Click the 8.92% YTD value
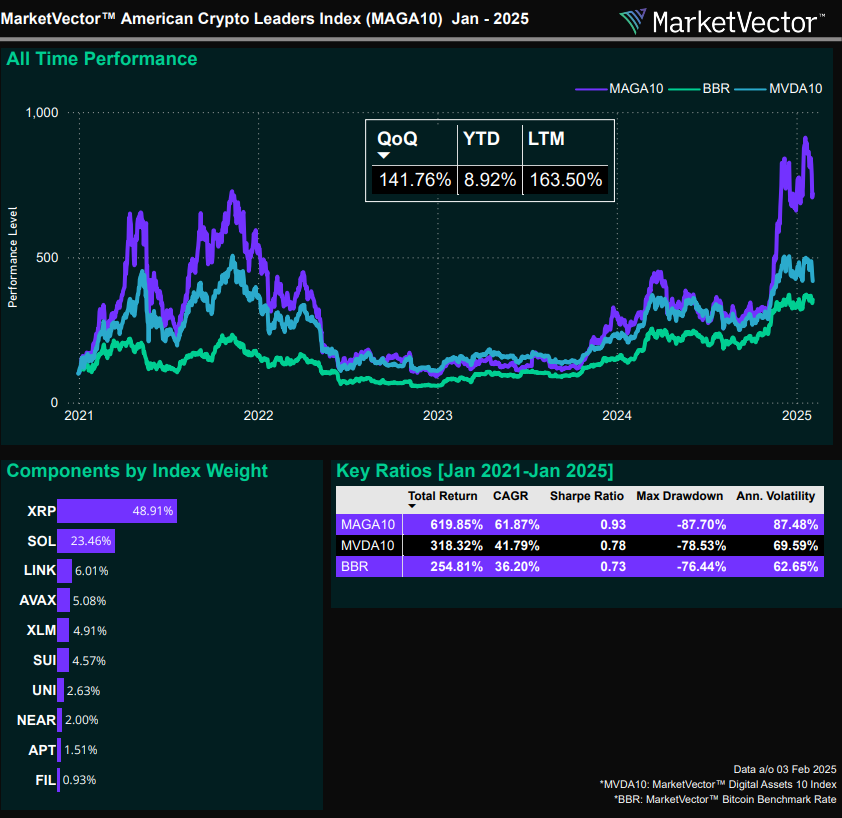The height and width of the screenshot is (818, 842). [490, 179]
